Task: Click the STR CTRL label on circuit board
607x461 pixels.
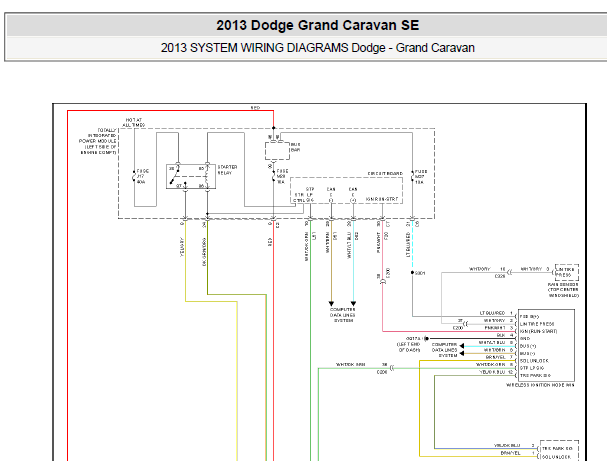Action: 299,197
